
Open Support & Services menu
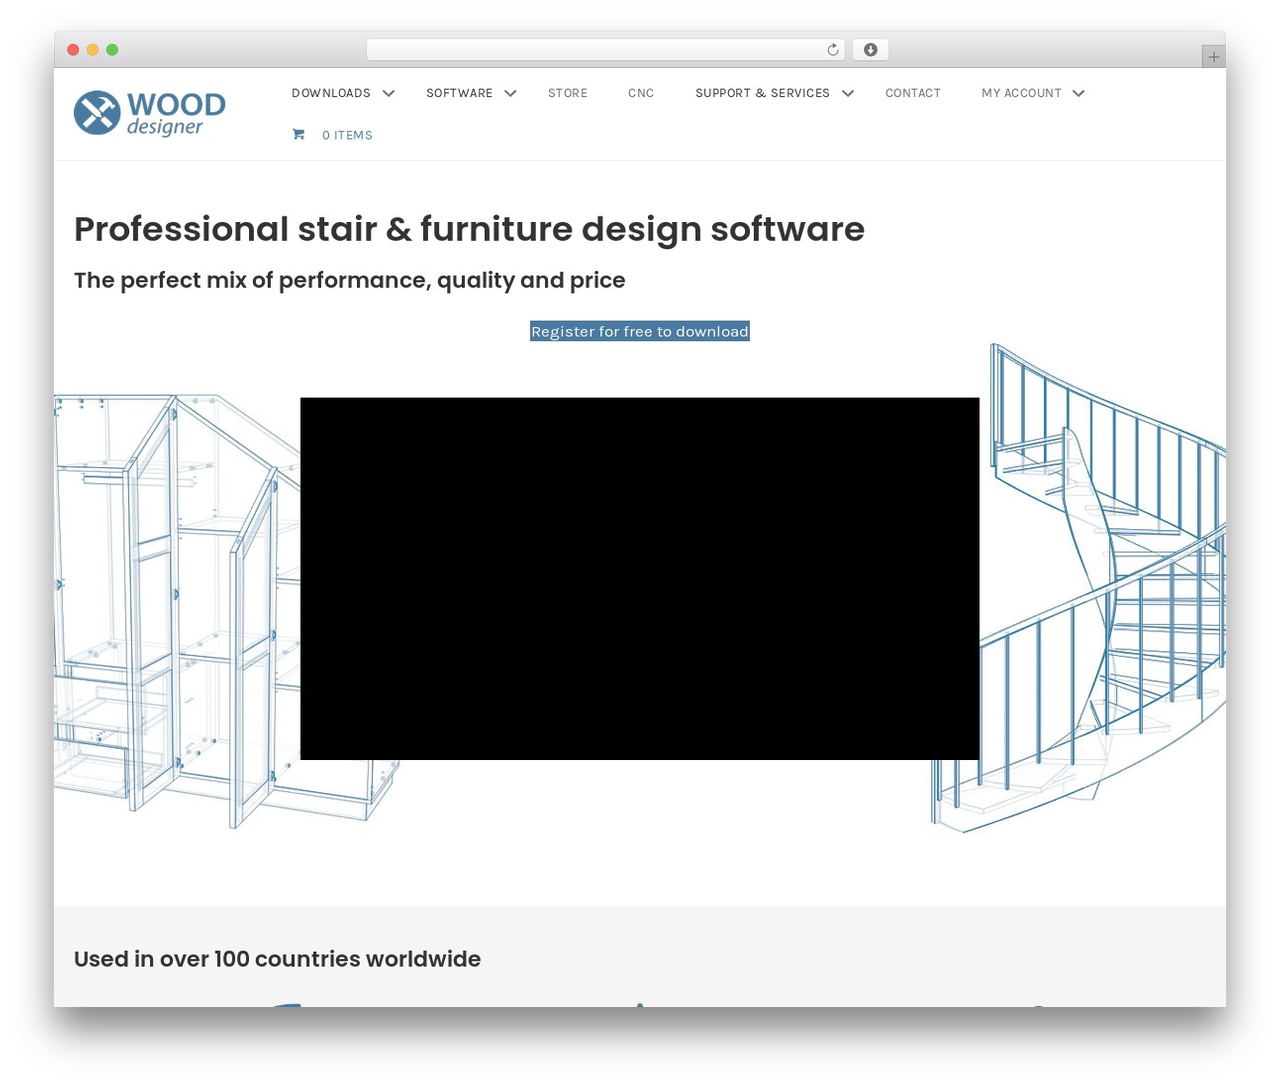coord(762,93)
